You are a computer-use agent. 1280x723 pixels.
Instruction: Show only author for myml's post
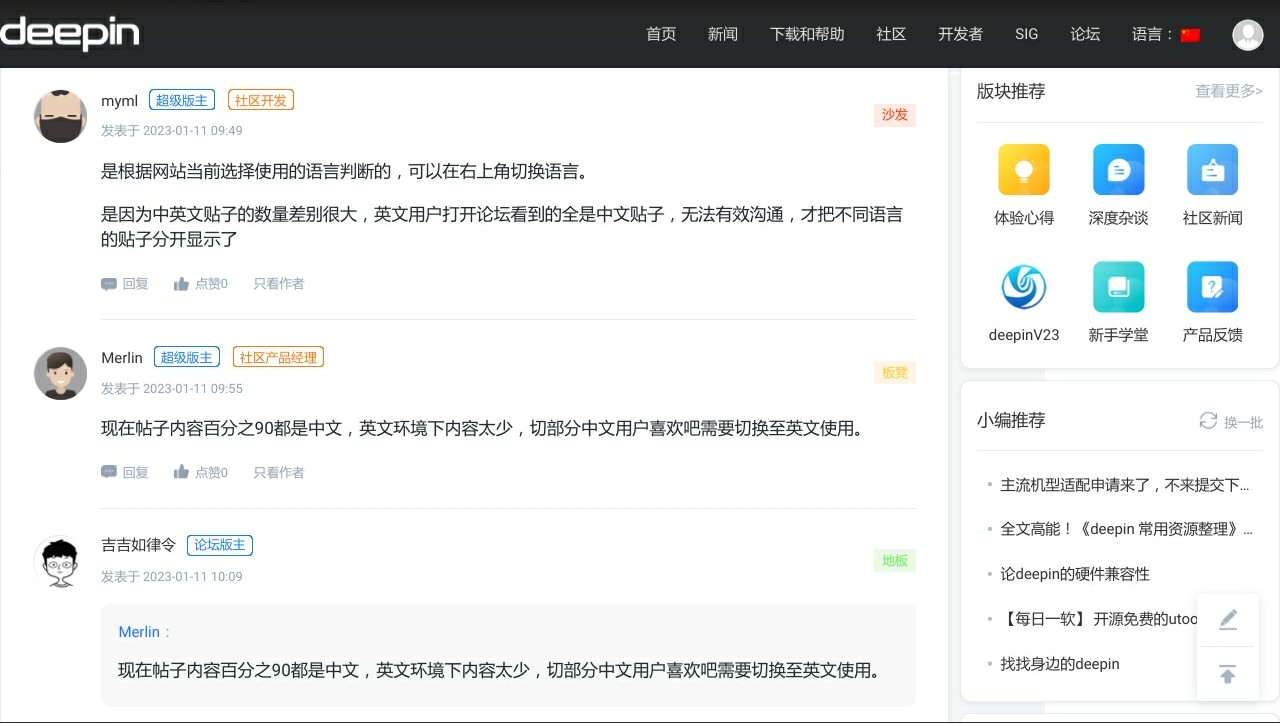(279, 284)
